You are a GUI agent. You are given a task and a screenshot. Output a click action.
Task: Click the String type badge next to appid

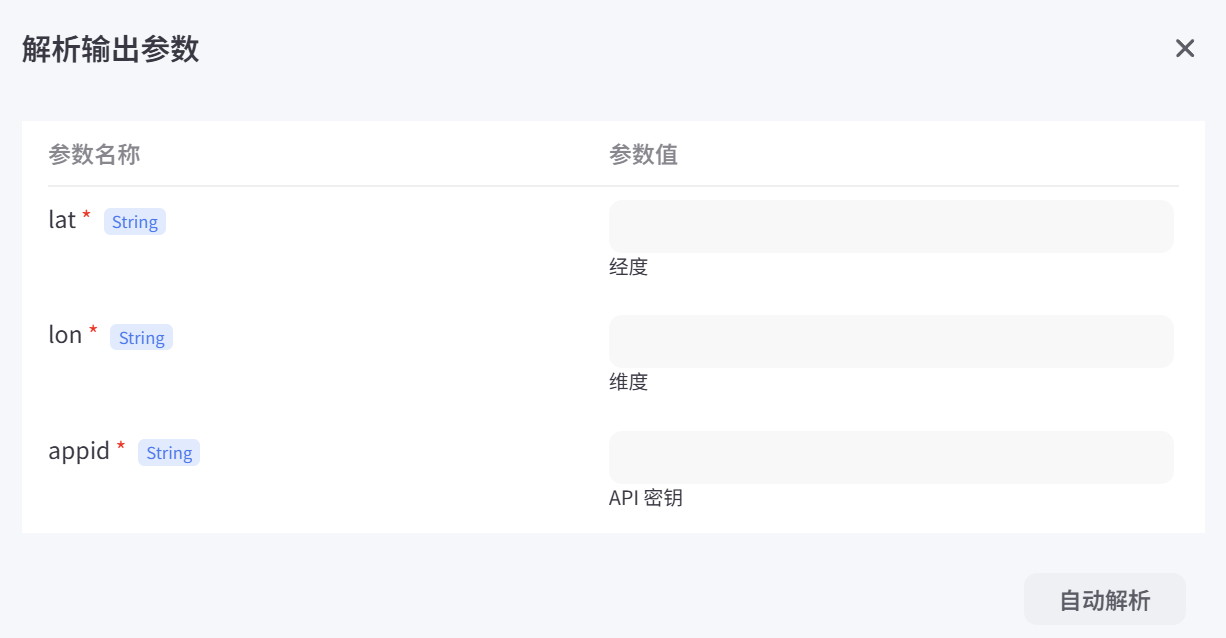tap(168, 452)
